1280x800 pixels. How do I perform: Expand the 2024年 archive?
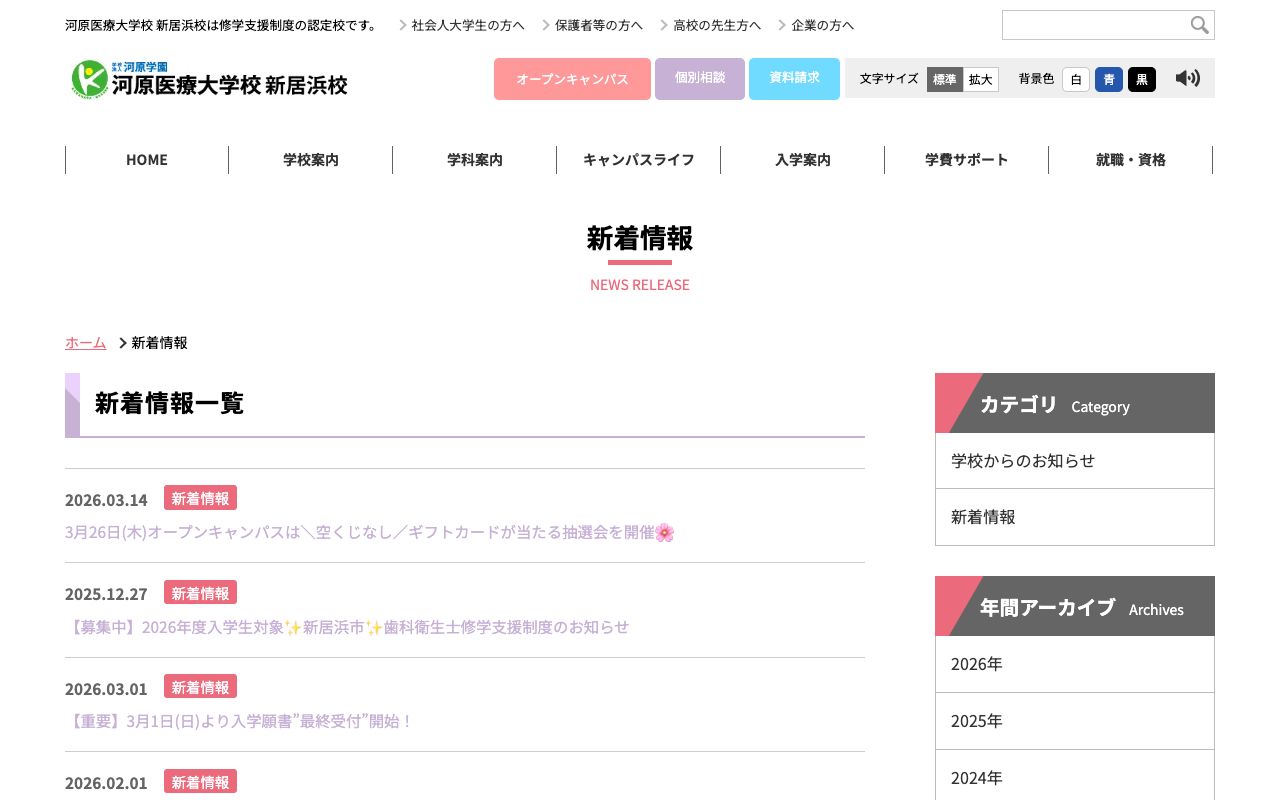click(x=976, y=777)
